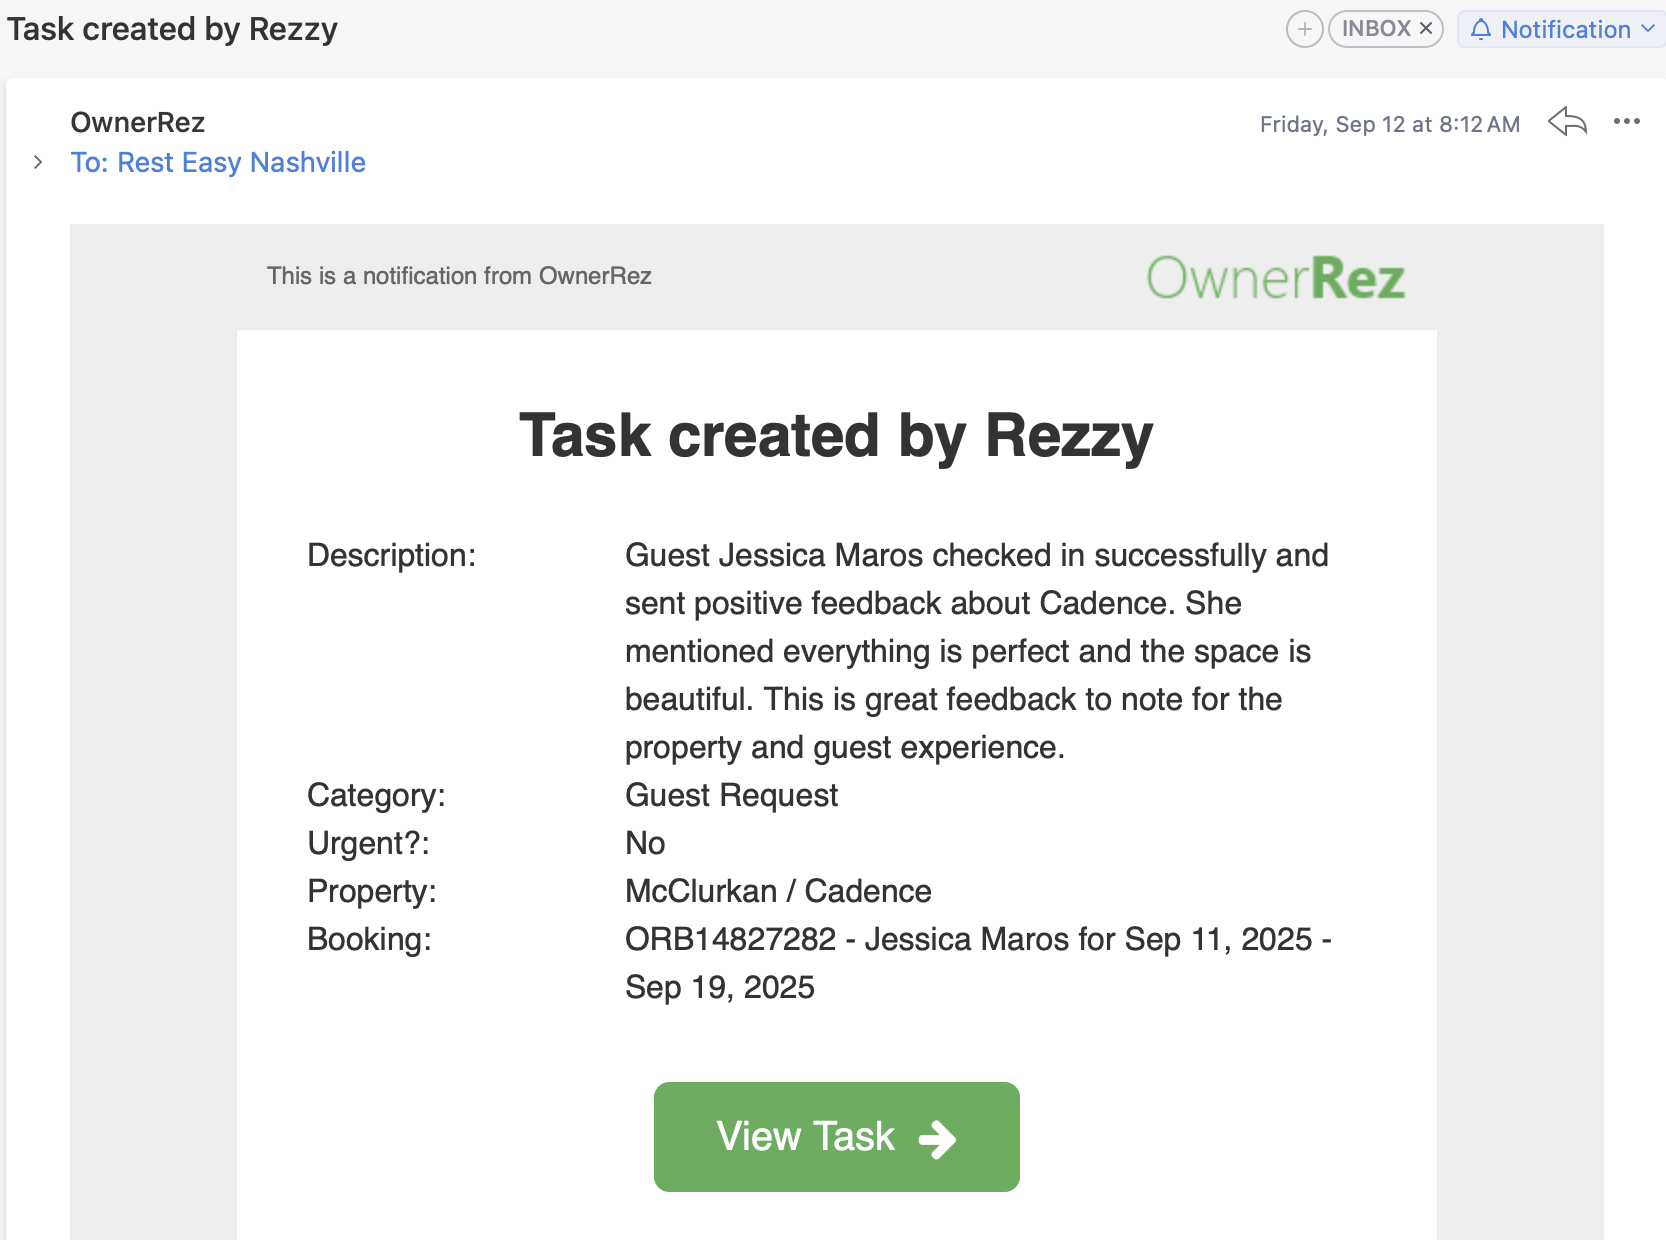Click the booking ID ORB14827282 text
1666x1240 pixels.
[730, 939]
